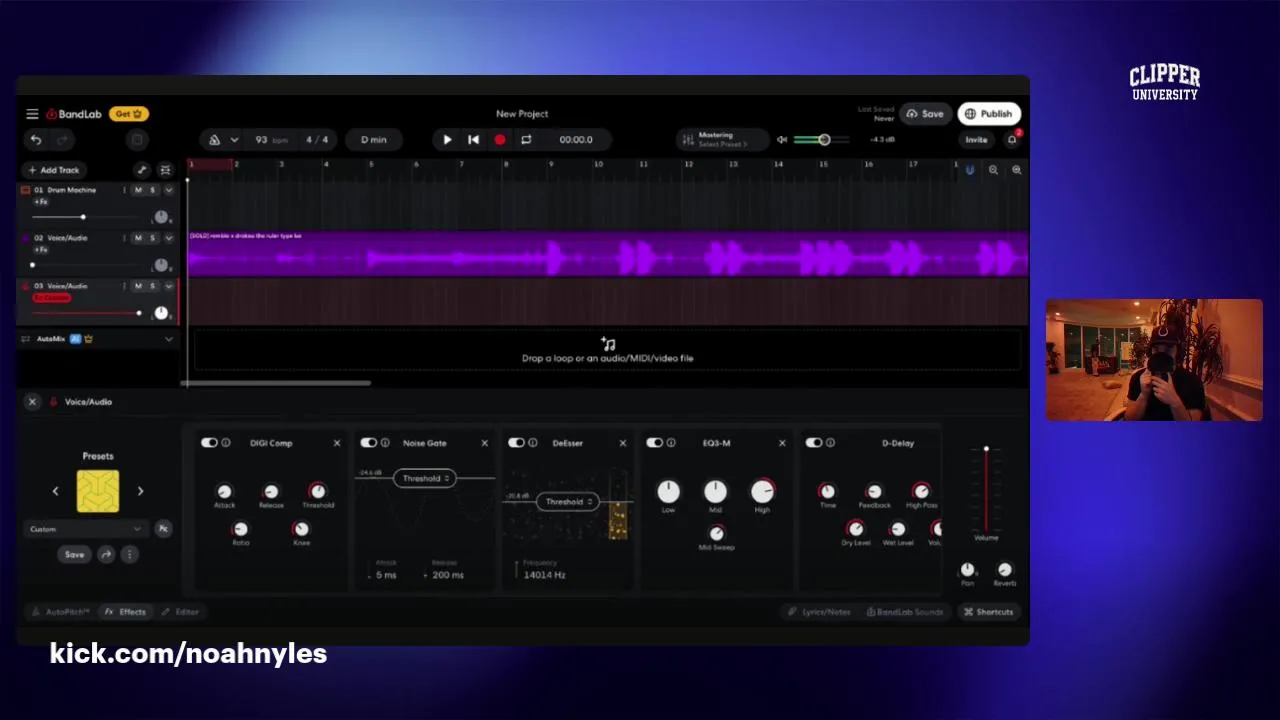Toggle the loop cycle button
1280x720 pixels.
(x=526, y=140)
